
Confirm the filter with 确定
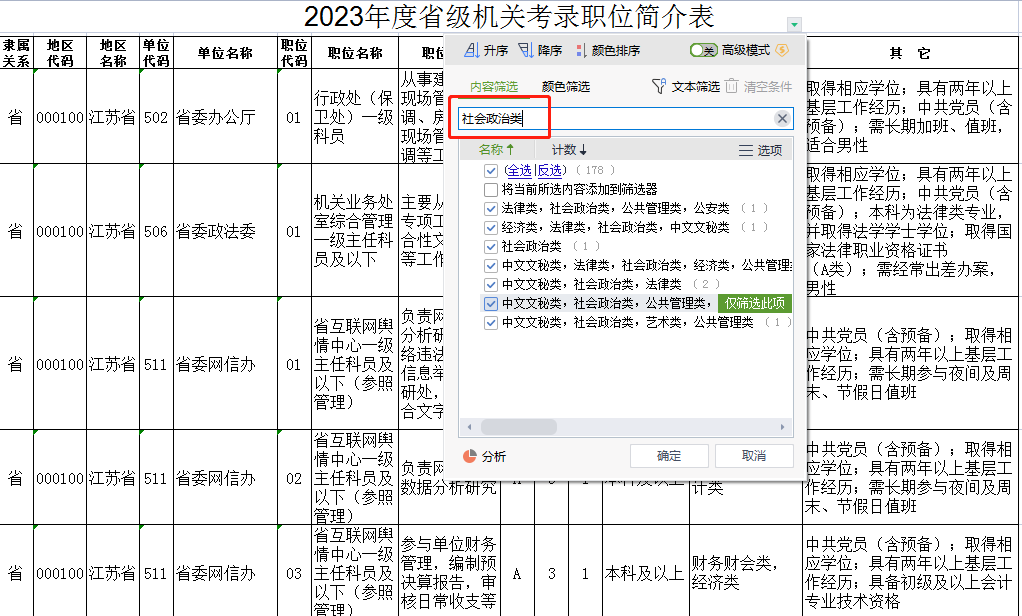pyautogui.click(x=669, y=456)
